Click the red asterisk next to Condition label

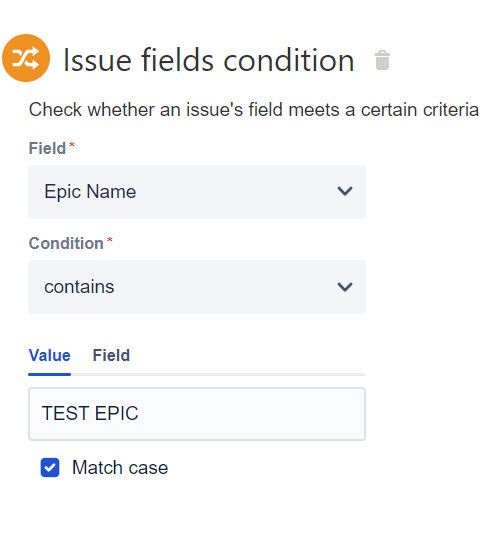tap(109, 239)
